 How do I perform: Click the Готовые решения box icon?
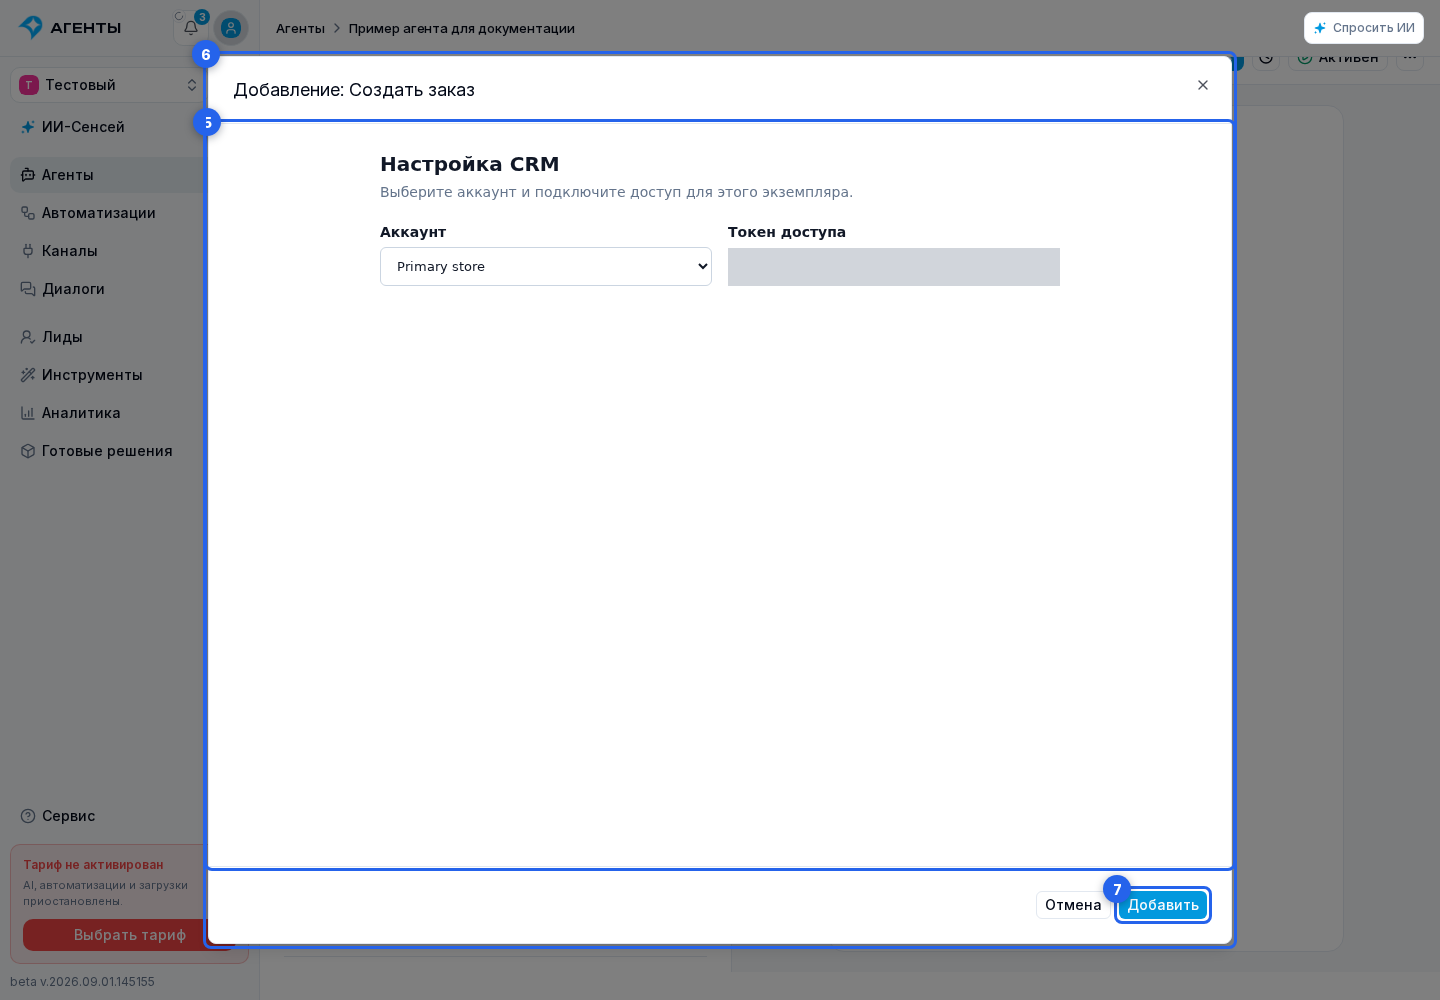tap(28, 451)
